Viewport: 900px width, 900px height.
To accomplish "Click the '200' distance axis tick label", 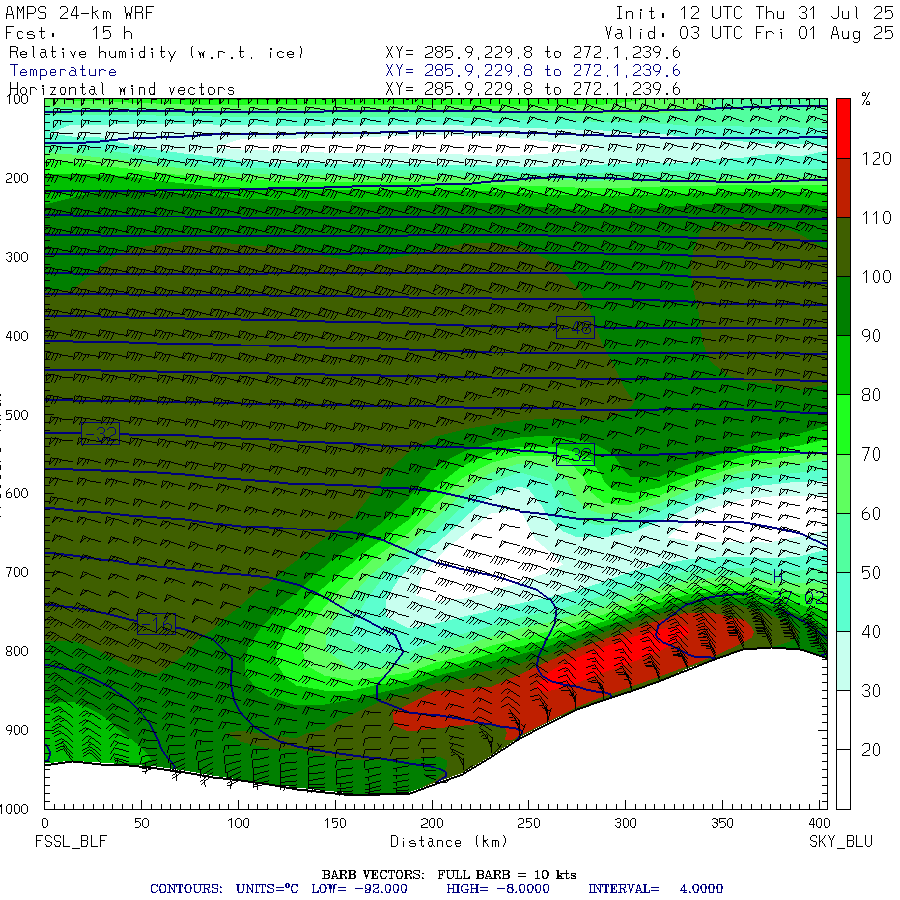I will 432,823.
